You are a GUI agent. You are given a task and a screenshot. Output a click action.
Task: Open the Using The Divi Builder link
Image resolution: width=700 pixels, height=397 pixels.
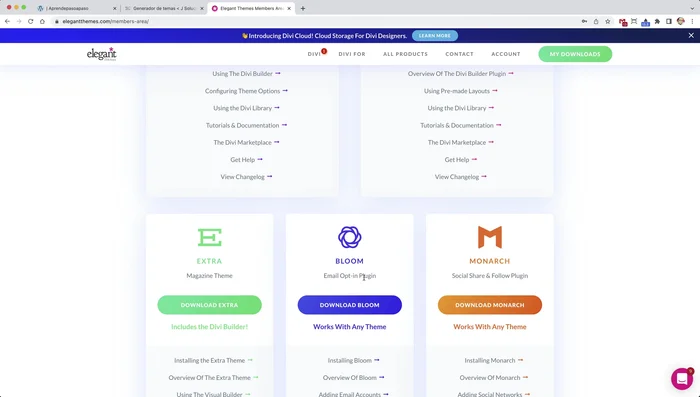pos(246,74)
